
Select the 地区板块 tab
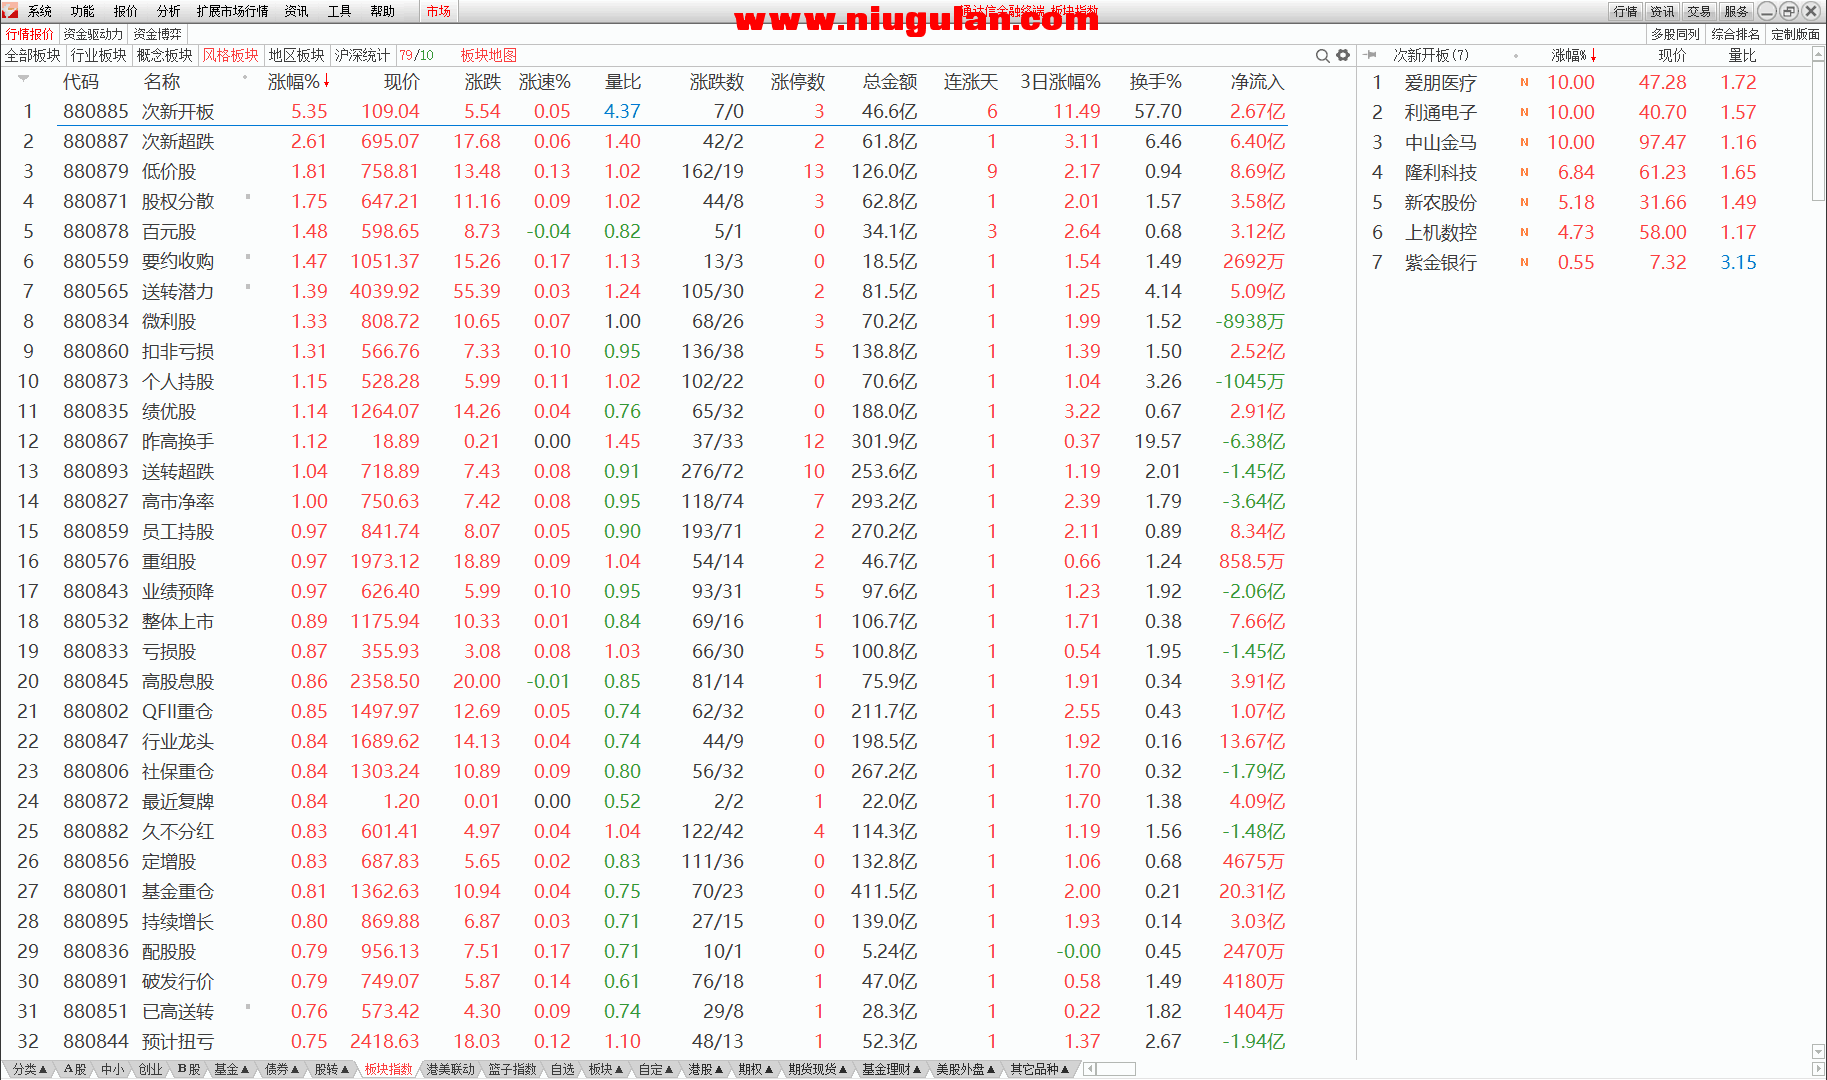click(x=297, y=55)
